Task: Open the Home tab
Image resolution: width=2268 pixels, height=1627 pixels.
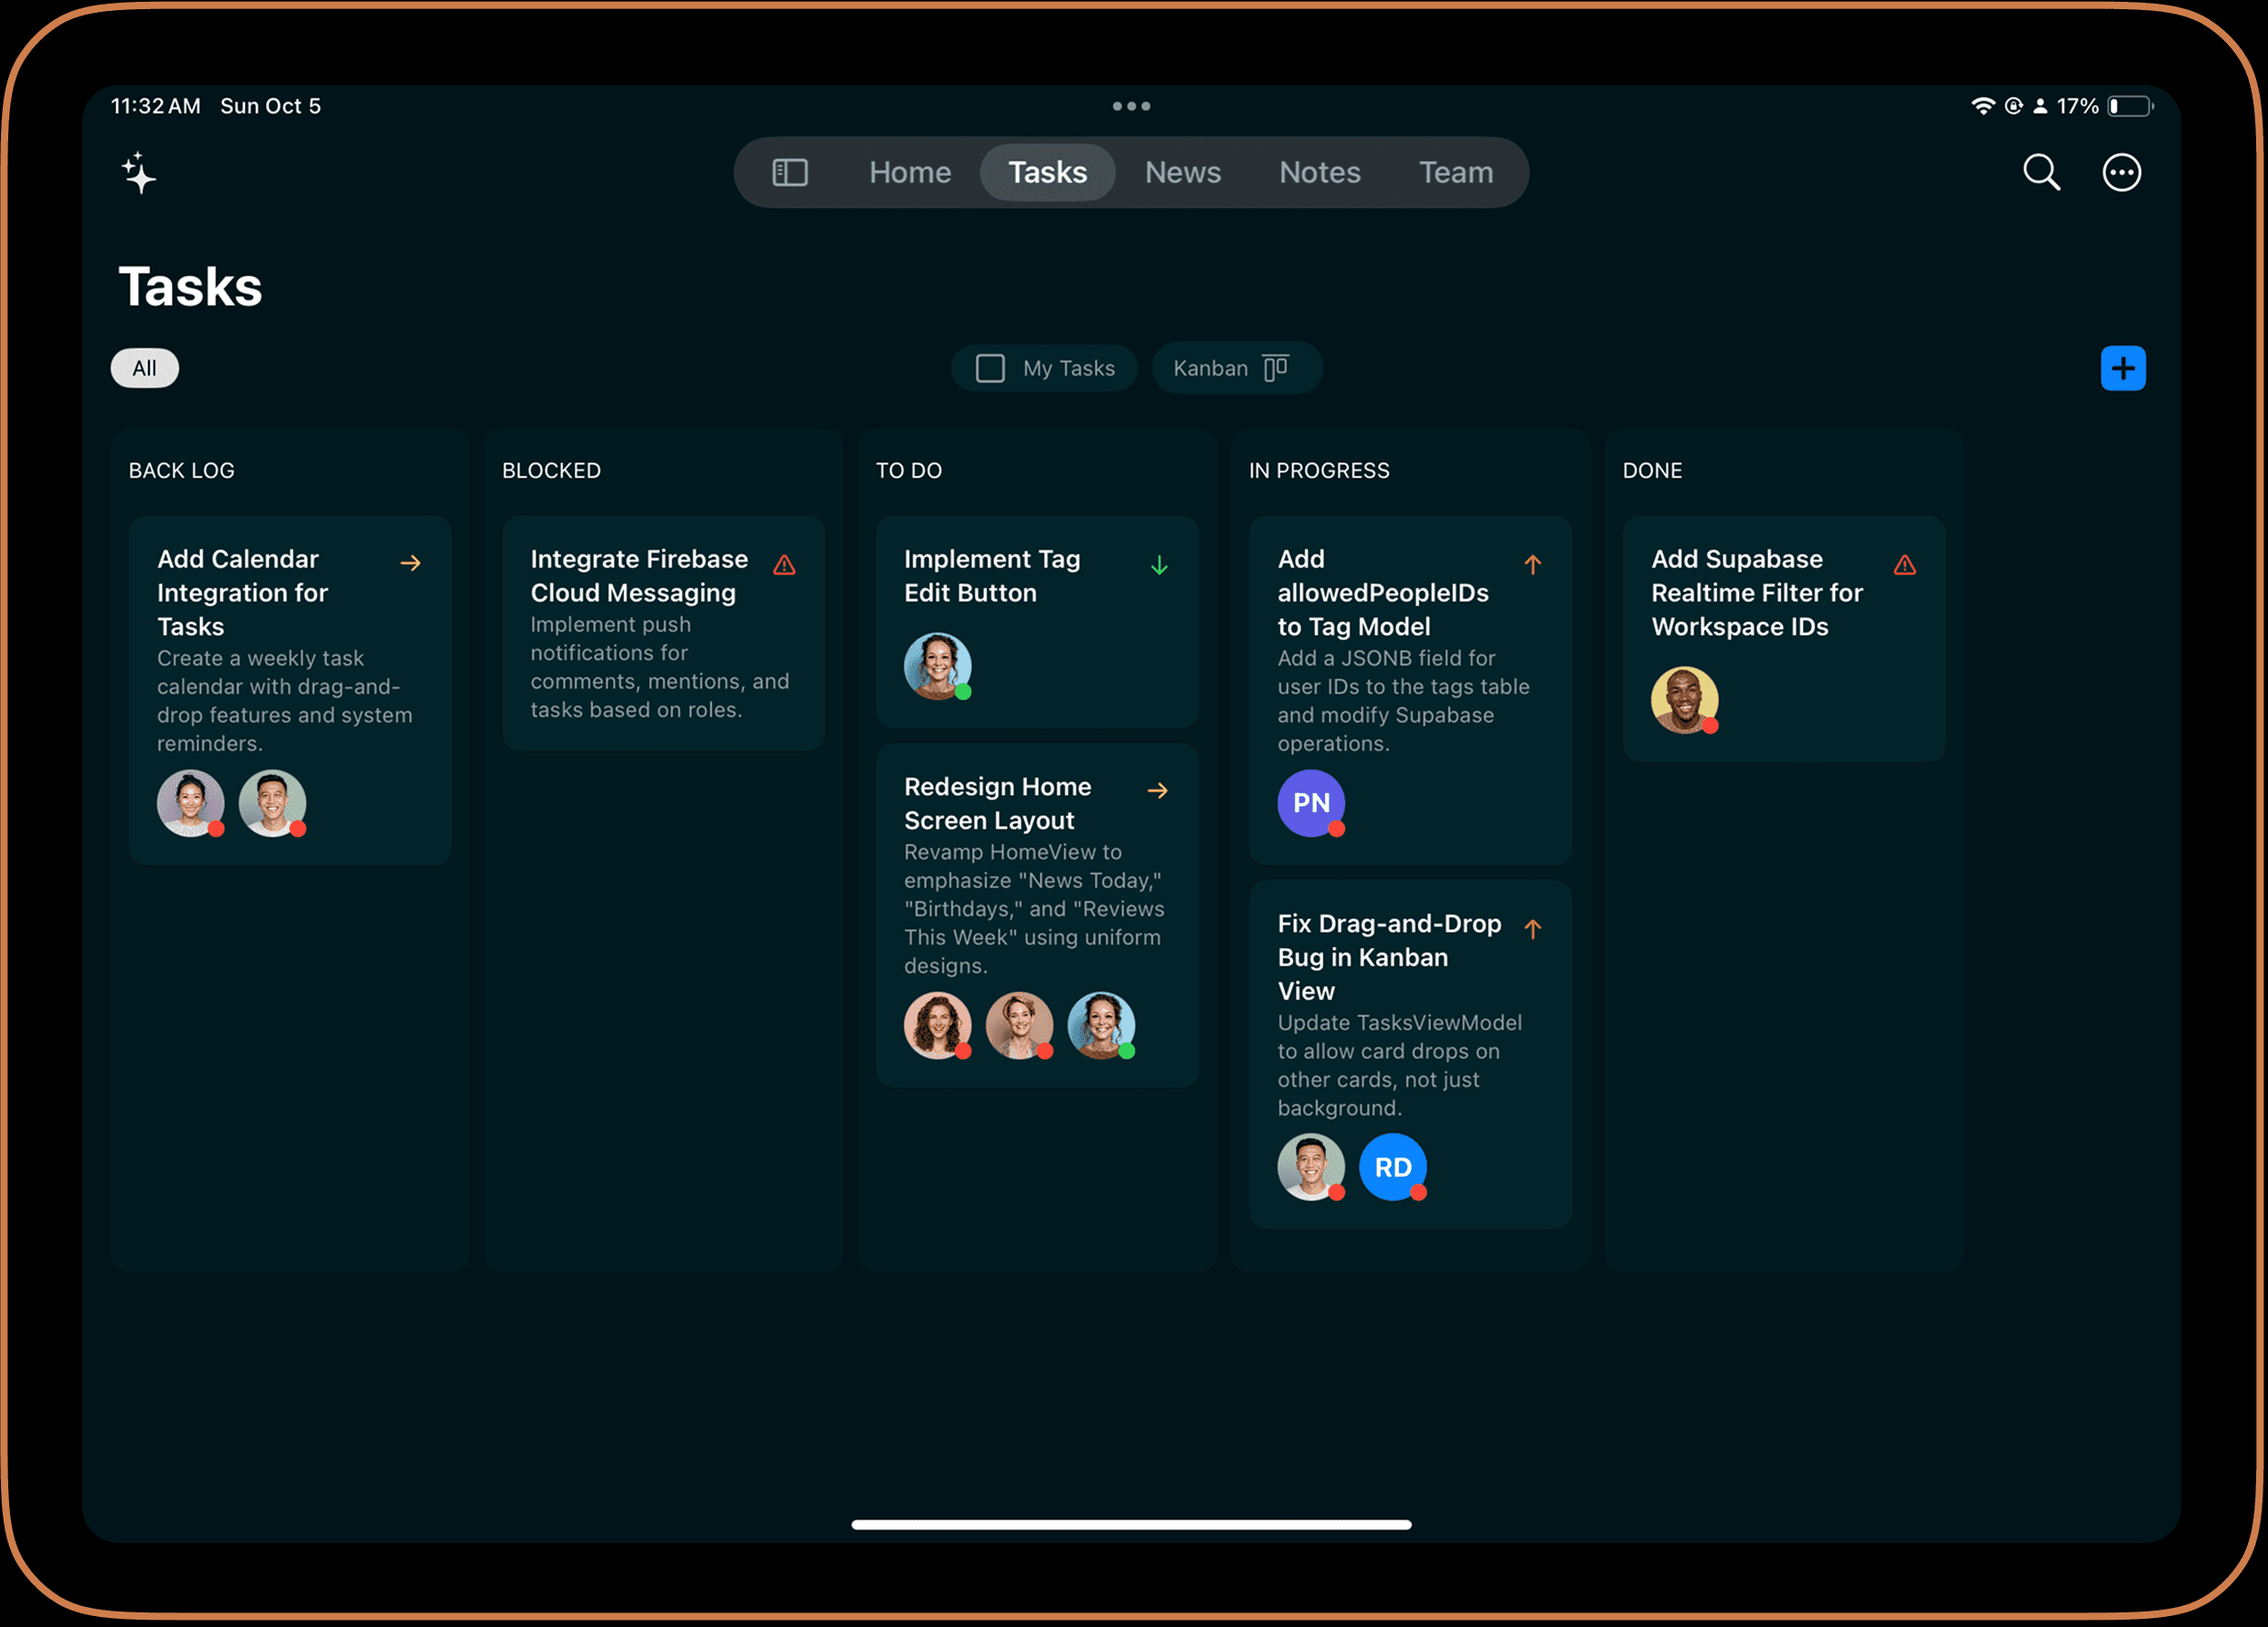Action: (x=909, y=172)
